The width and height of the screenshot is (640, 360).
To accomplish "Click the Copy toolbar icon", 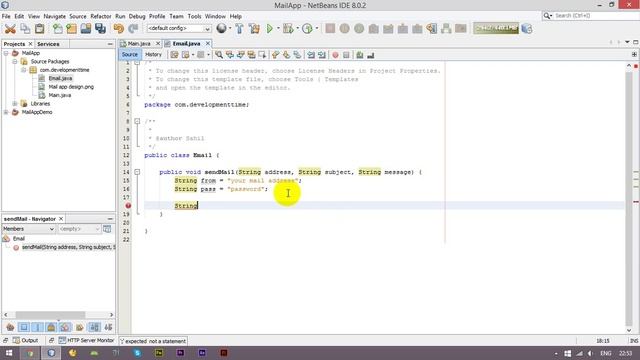I will 25,29.
